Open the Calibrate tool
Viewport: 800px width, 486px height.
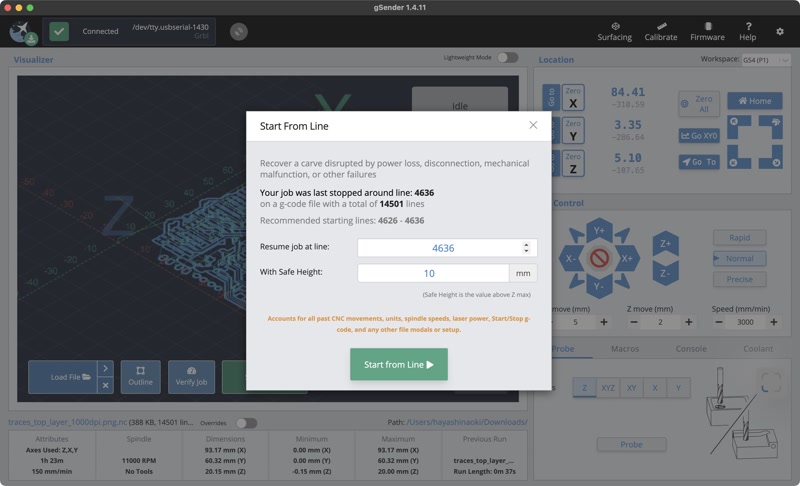[661, 32]
